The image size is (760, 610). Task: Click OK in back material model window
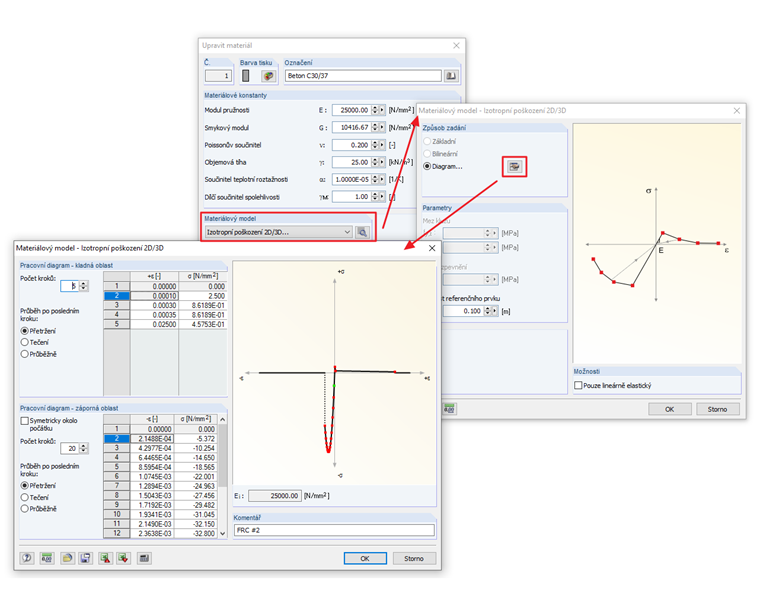click(x=669, y=409)
